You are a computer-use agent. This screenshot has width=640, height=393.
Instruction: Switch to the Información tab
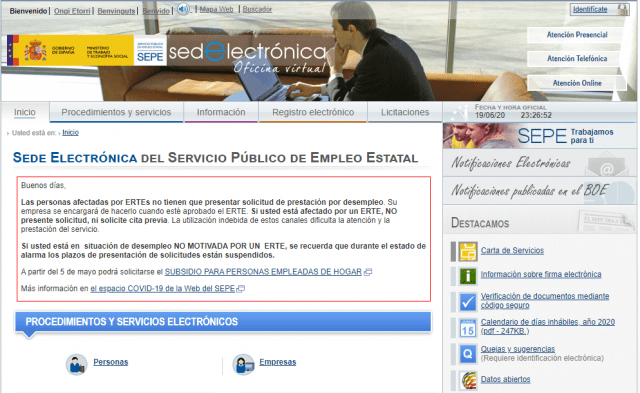point(221,112)
